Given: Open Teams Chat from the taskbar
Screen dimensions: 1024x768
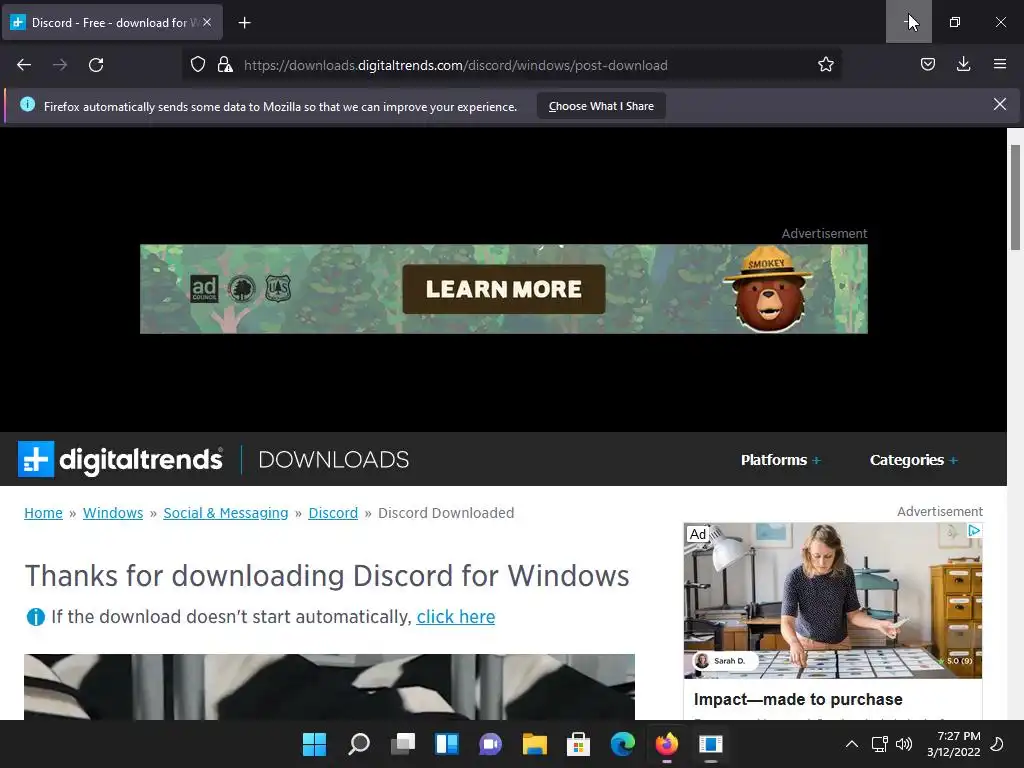Looking at the screenshot, I should point(490,744).
